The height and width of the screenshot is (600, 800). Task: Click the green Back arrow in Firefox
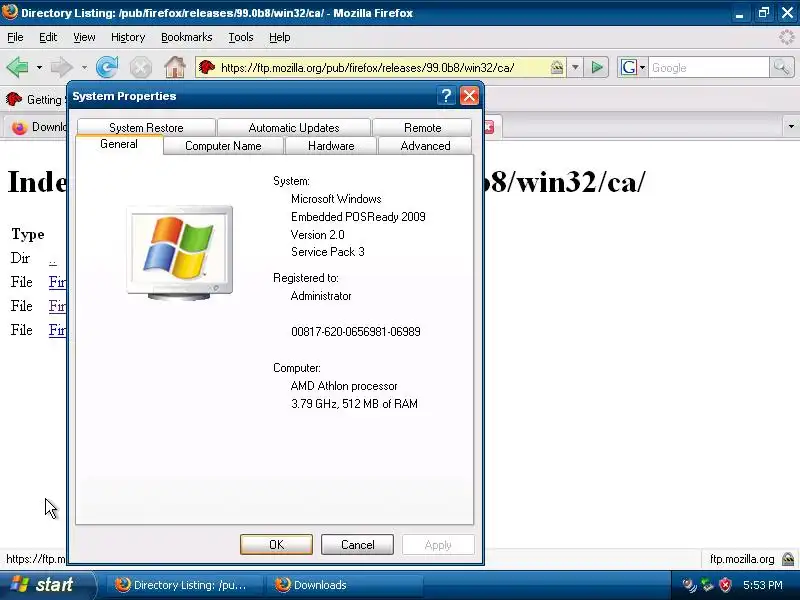pyautogui.click(x=17, y=67)
